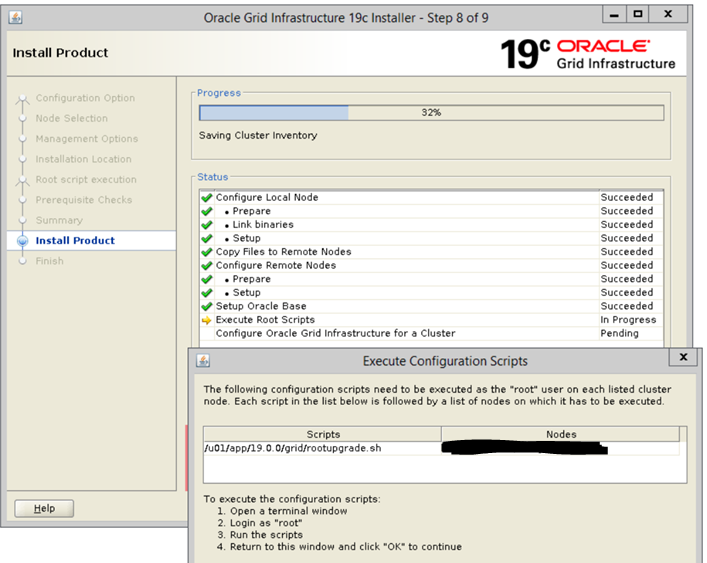
Task: Click the Setup Oracle Base row text
Action: (x=261, y=306)
